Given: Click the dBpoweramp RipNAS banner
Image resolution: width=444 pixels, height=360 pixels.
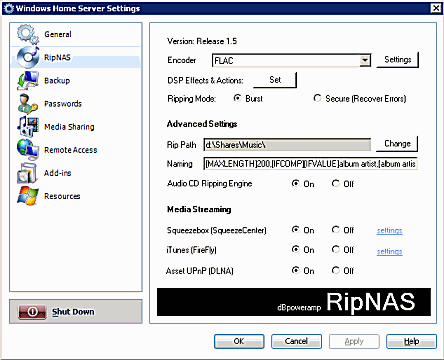Looking at the screenshot, I should (x=294, y=302).
